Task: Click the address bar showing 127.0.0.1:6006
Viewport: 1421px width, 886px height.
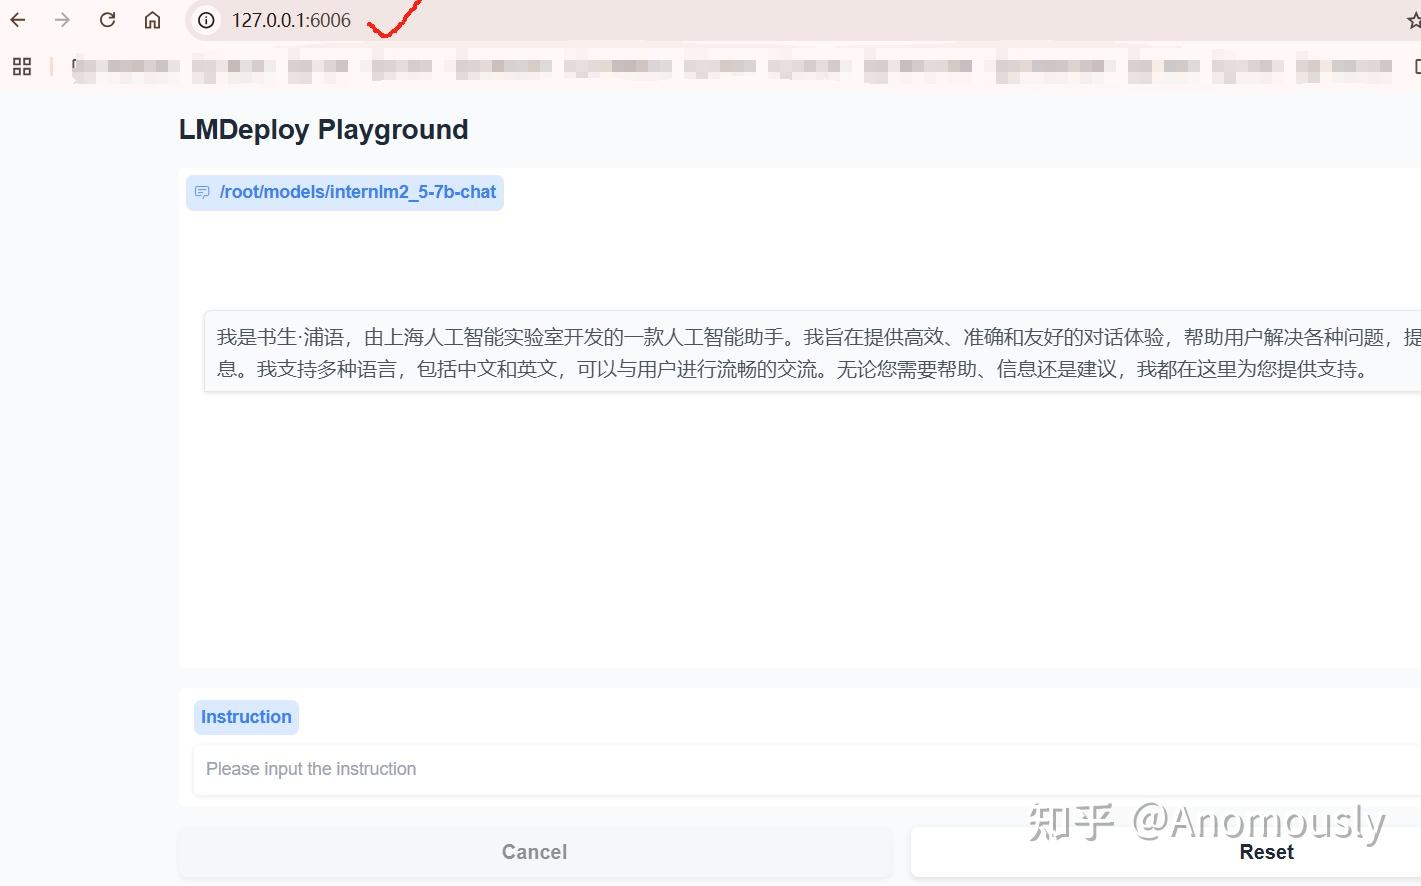Action: [x=290, y=19]
